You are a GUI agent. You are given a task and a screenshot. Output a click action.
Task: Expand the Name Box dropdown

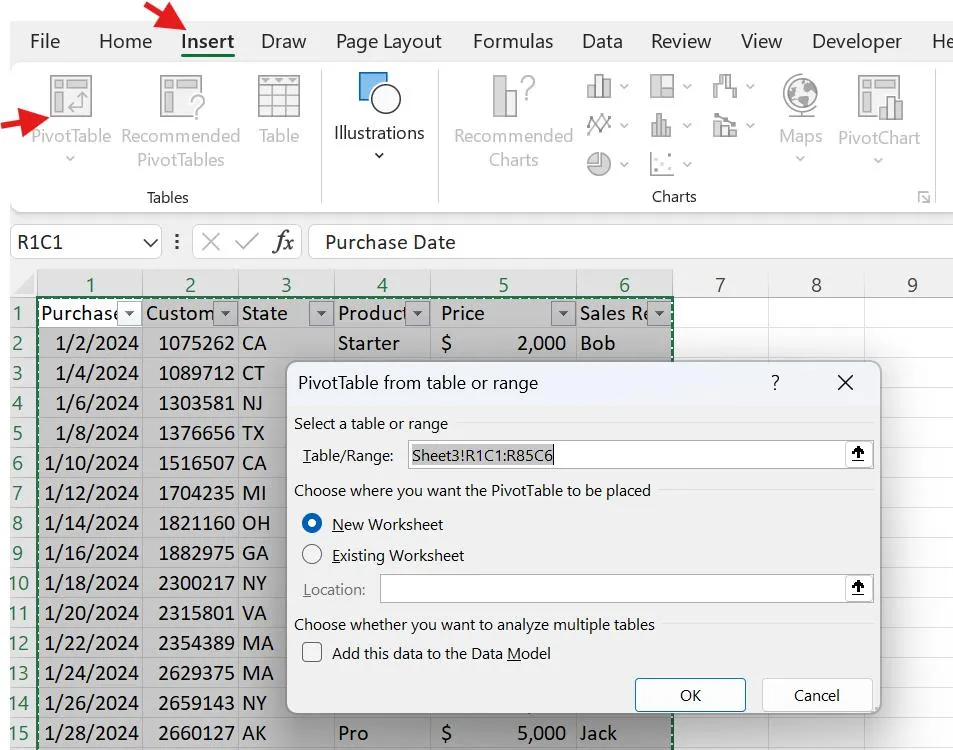pos(150,243)
